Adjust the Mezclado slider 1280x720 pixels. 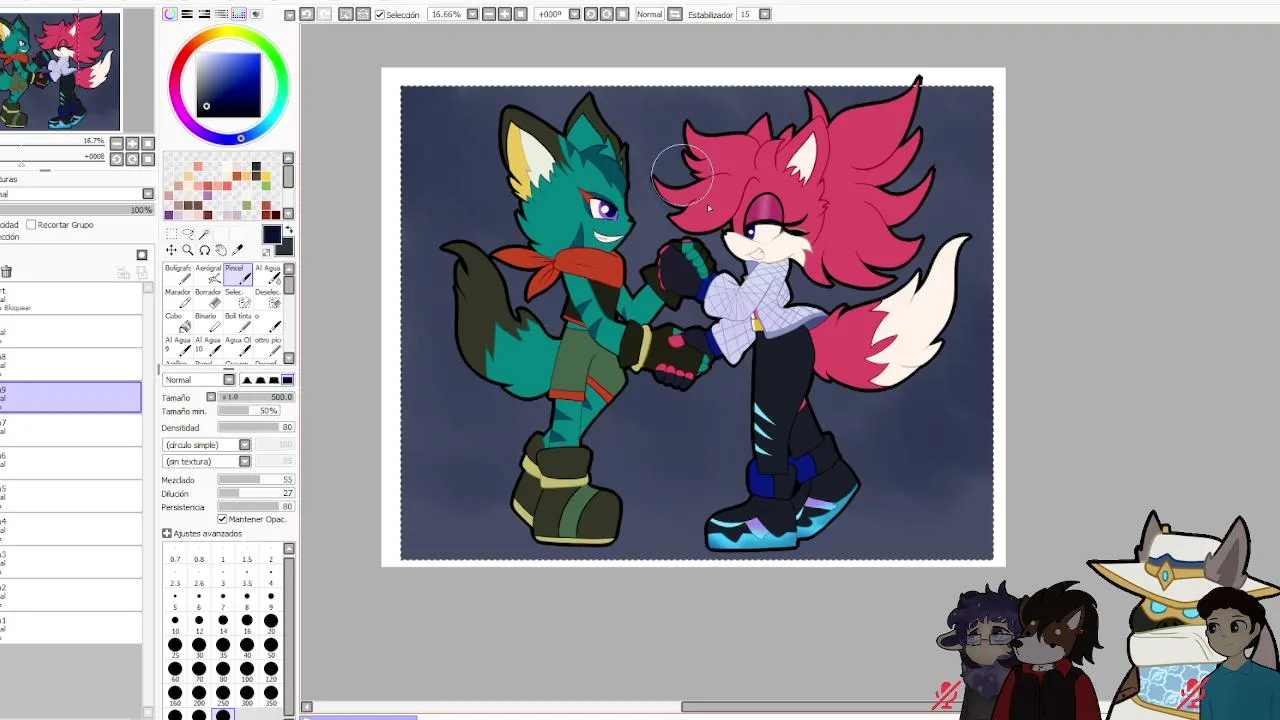(255, 480)
